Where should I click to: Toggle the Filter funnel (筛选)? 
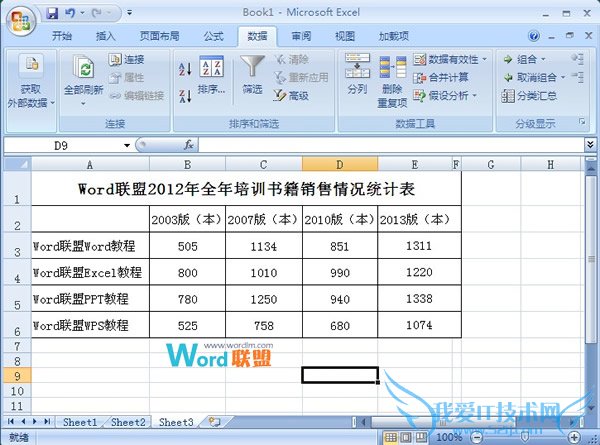point(252,75)
